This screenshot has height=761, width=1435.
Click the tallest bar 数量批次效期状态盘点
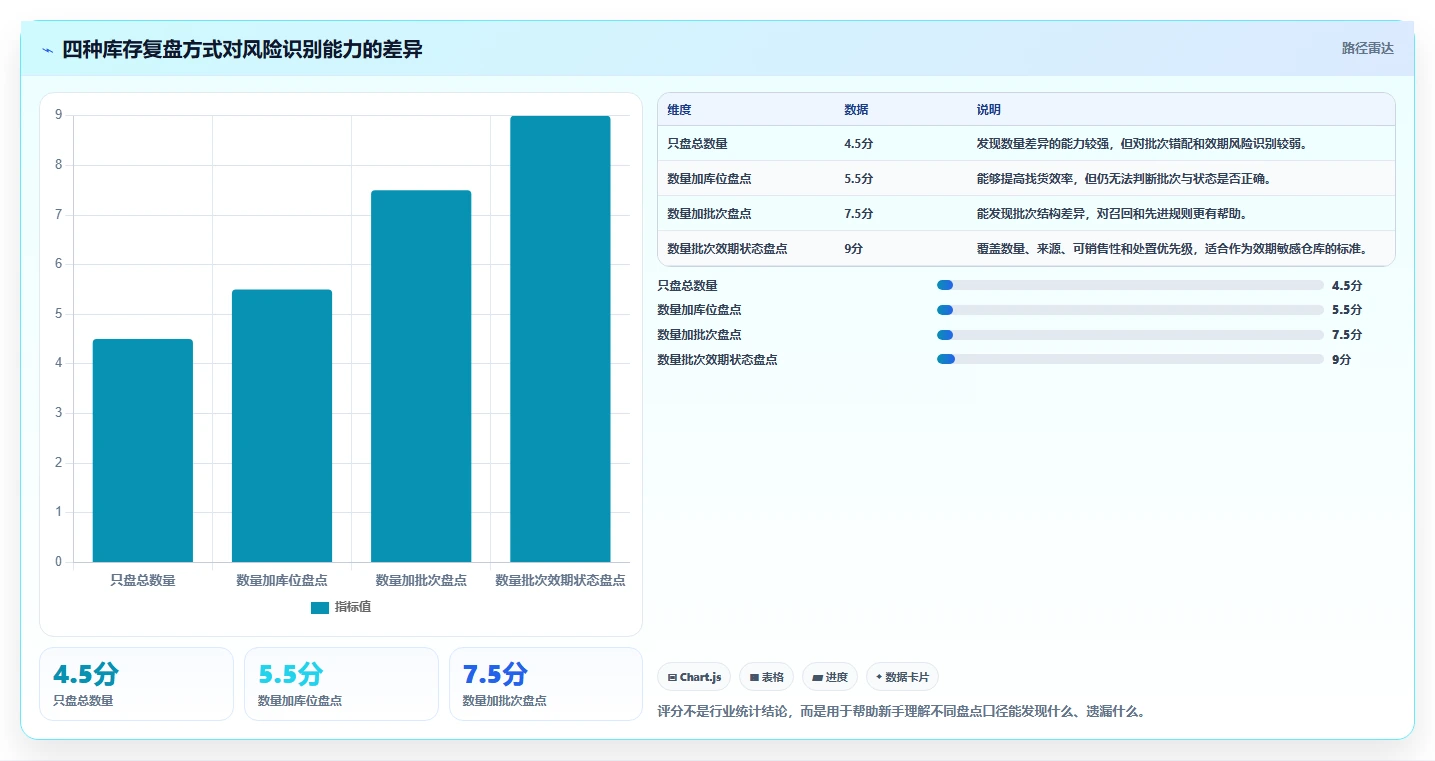coord(560,339)
